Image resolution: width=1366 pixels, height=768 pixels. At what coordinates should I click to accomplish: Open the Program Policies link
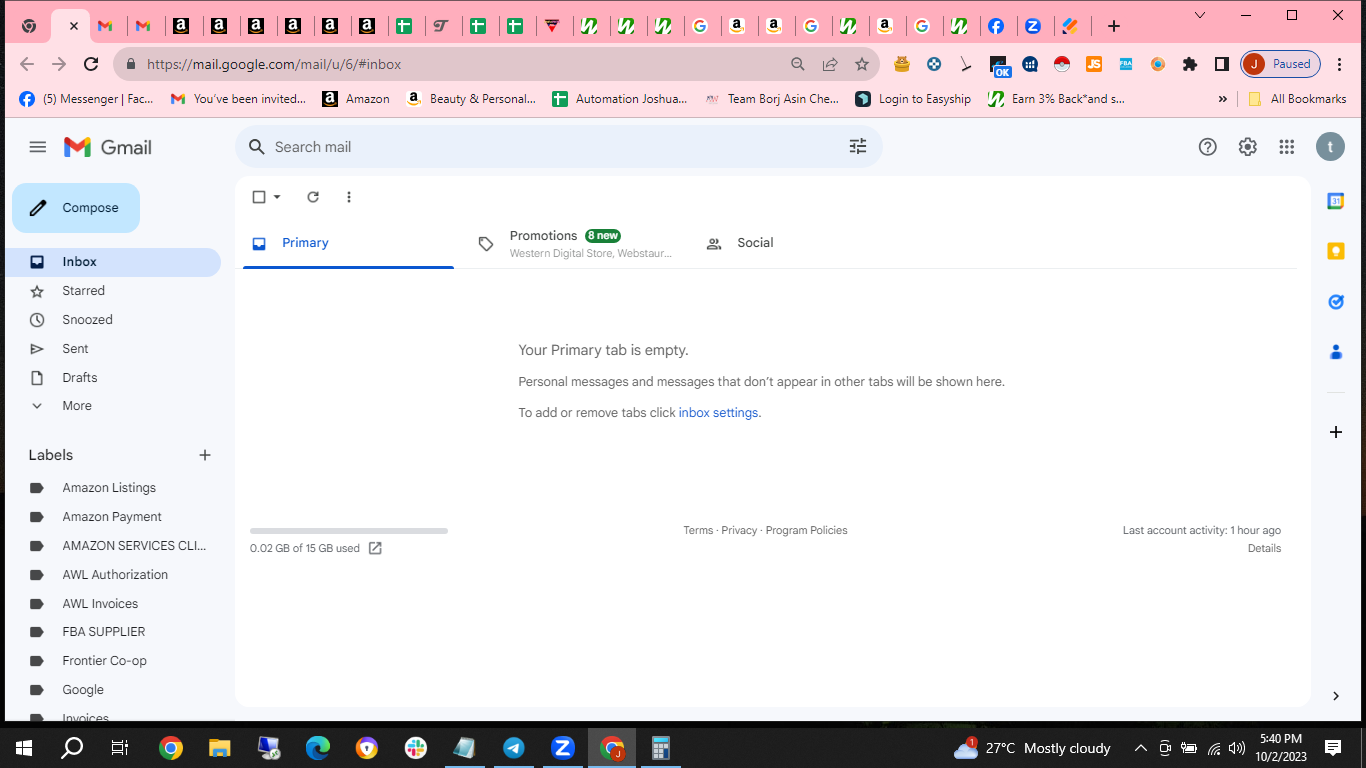806,531
